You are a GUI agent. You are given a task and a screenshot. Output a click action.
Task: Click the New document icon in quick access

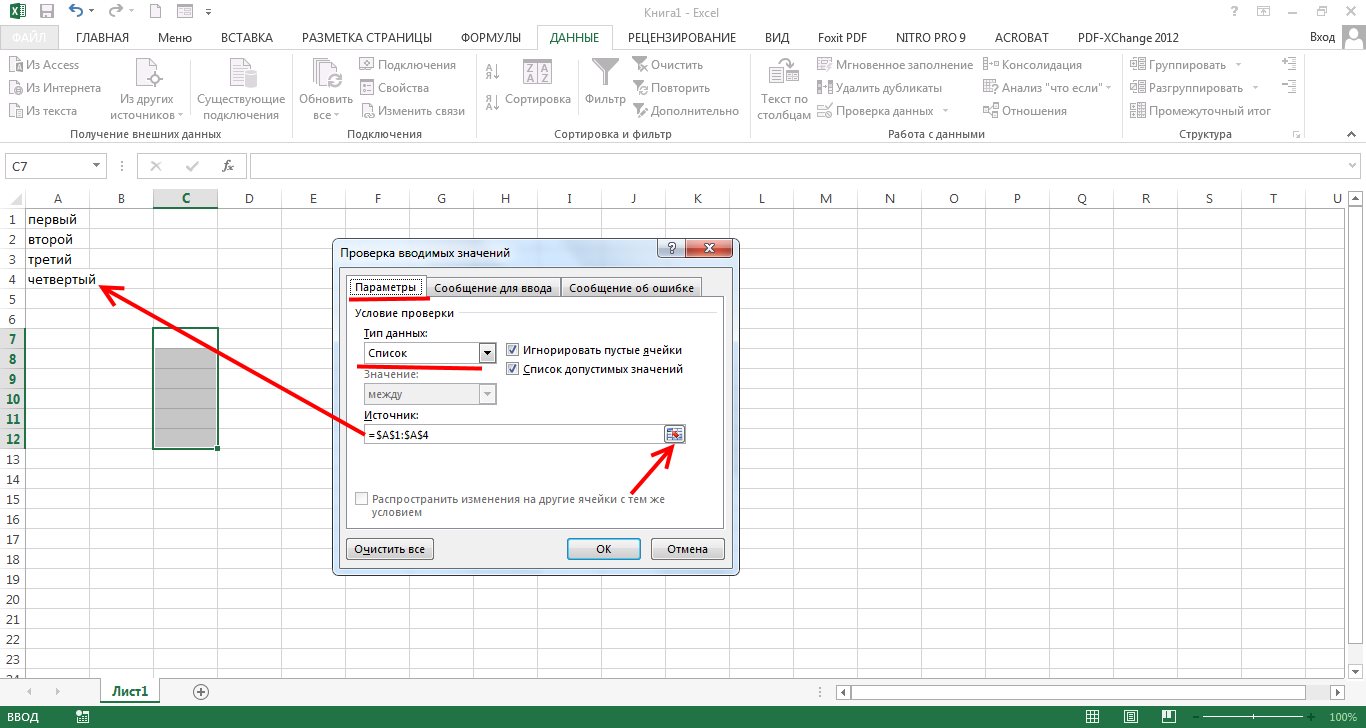click(x=155, y=12)
